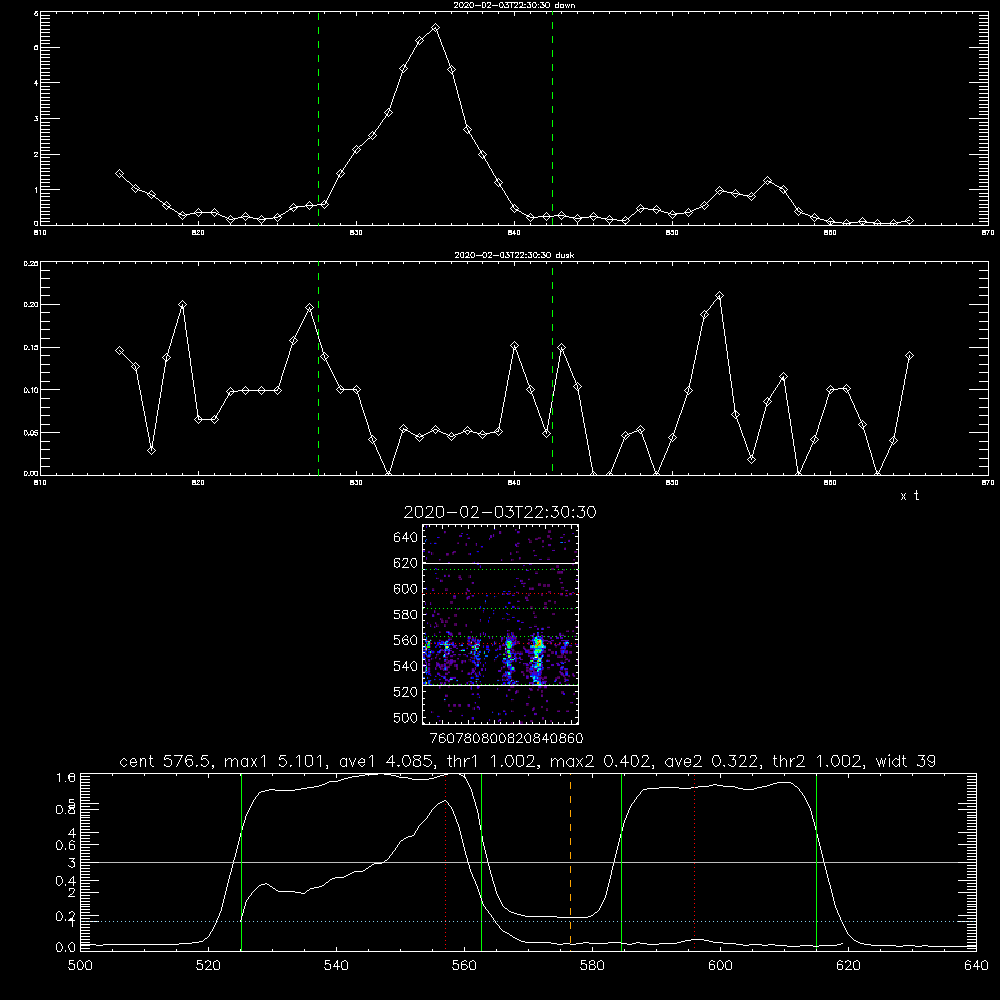The height and width of the screenshot is (1000, 1000).
Task: Click the '560' y-axis label of spectrogram
Action: pyautogui.click(x=406, y=640)
